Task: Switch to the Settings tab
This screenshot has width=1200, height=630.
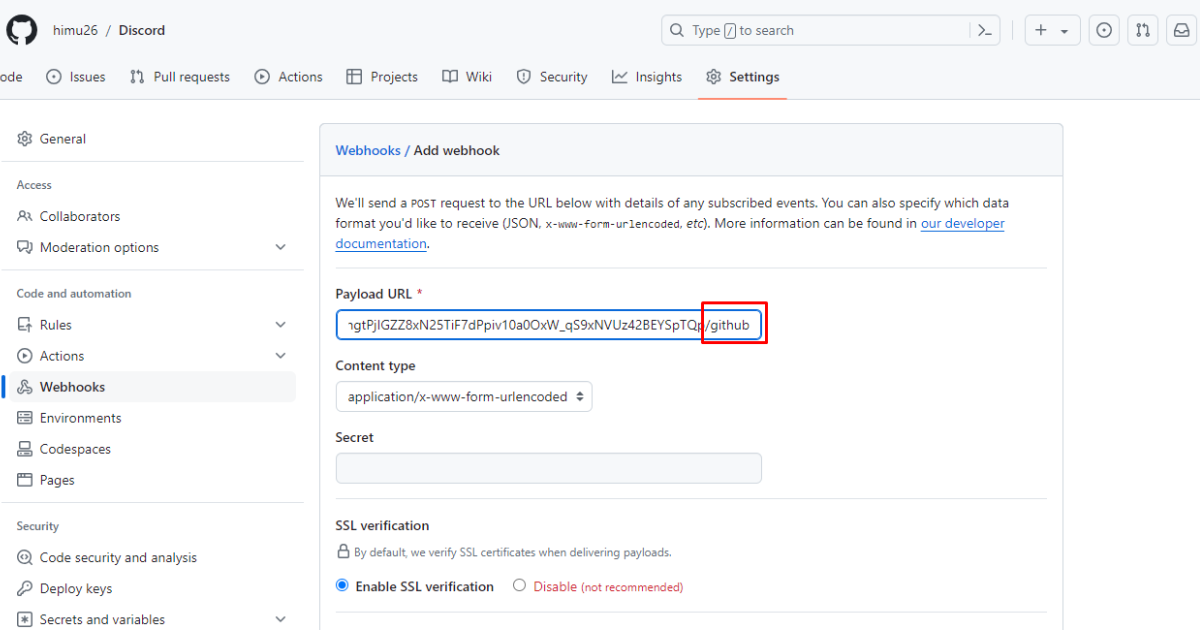Action: tap(743, 77)
